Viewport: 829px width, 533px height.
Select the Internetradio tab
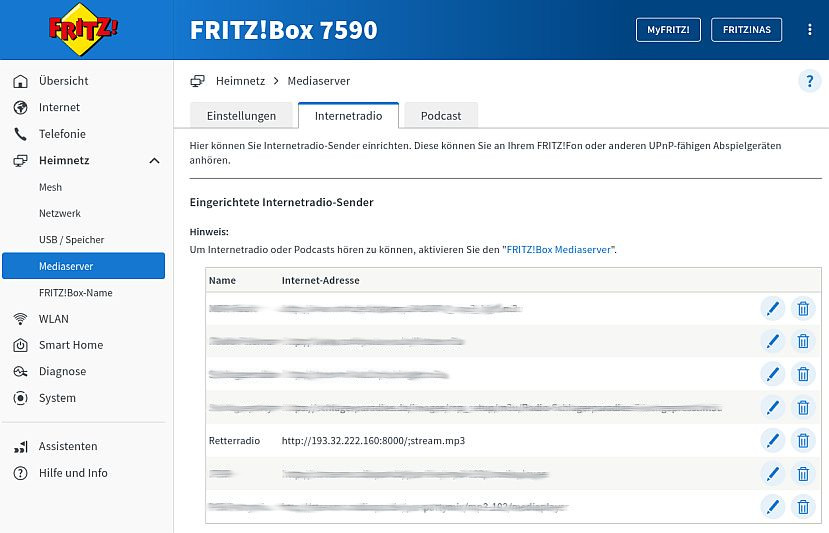pyautogui.click(x=348, y=115)
